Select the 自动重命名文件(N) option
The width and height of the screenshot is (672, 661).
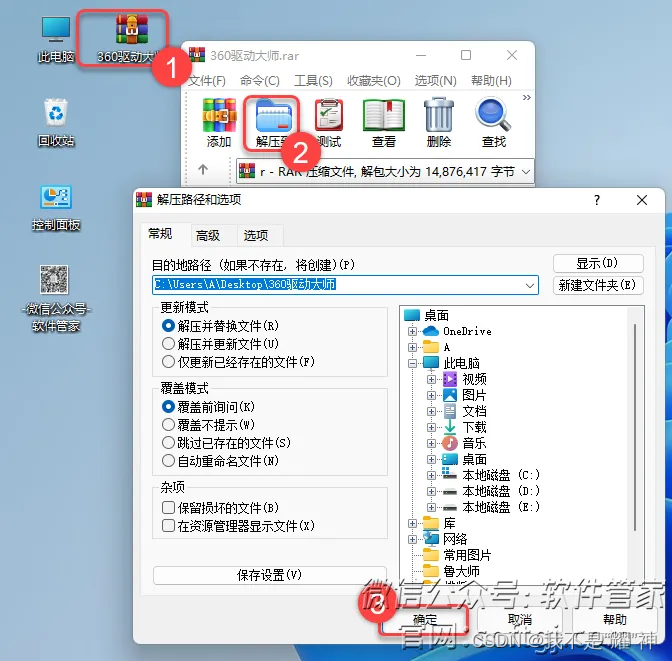coord(220,460)
